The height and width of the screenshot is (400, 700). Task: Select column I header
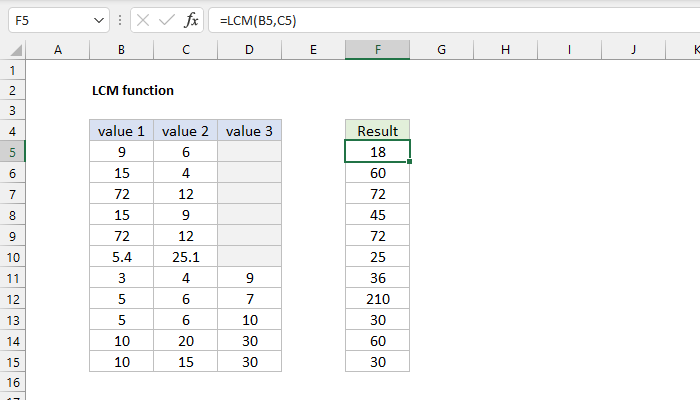coord(569,50)
